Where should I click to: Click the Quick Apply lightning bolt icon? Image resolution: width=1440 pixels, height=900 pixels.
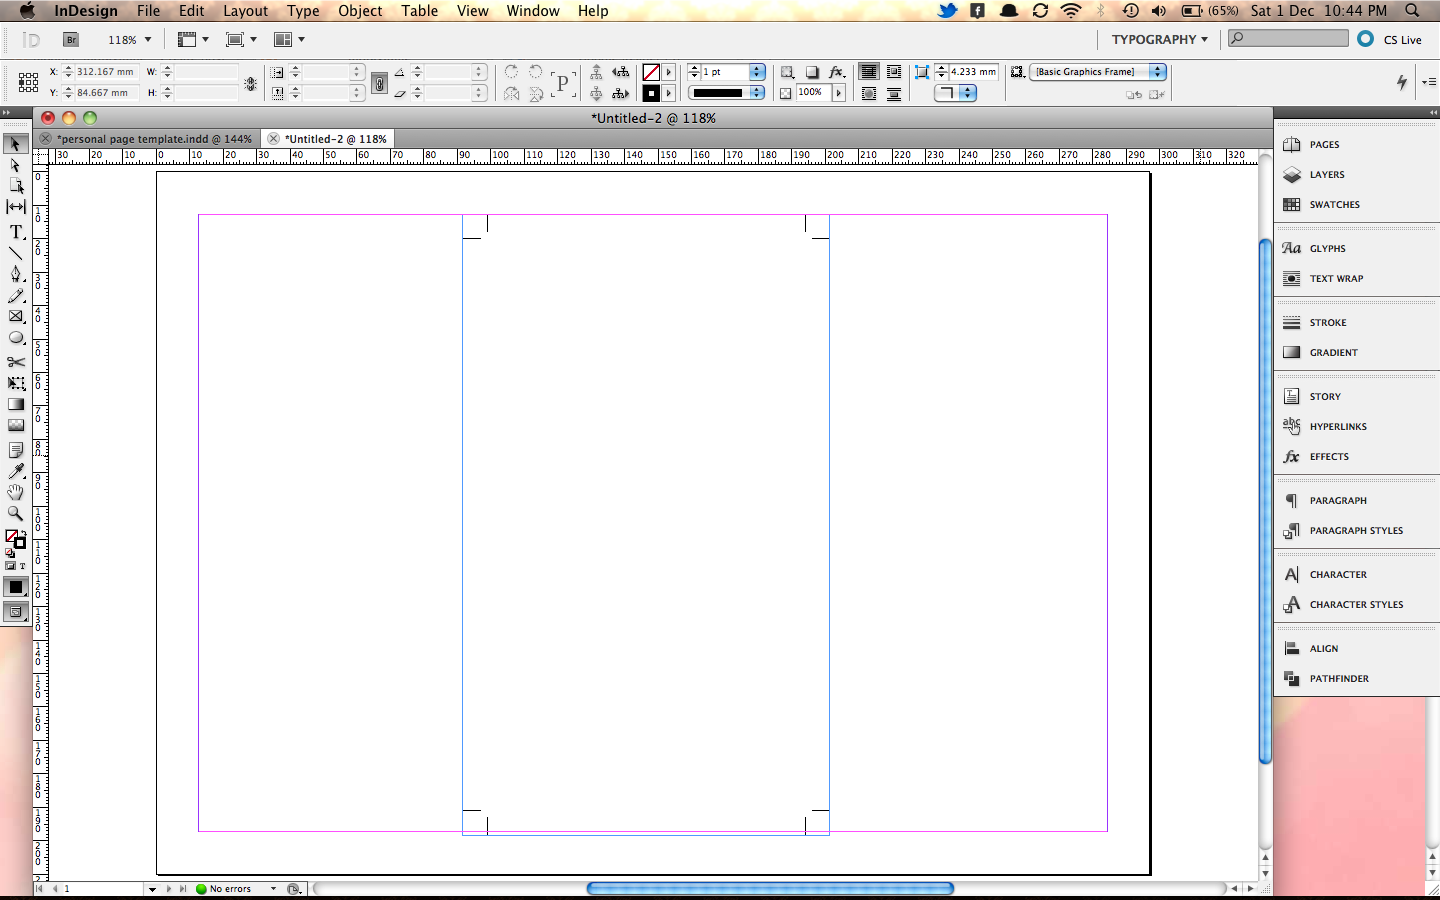point(1402,82)
